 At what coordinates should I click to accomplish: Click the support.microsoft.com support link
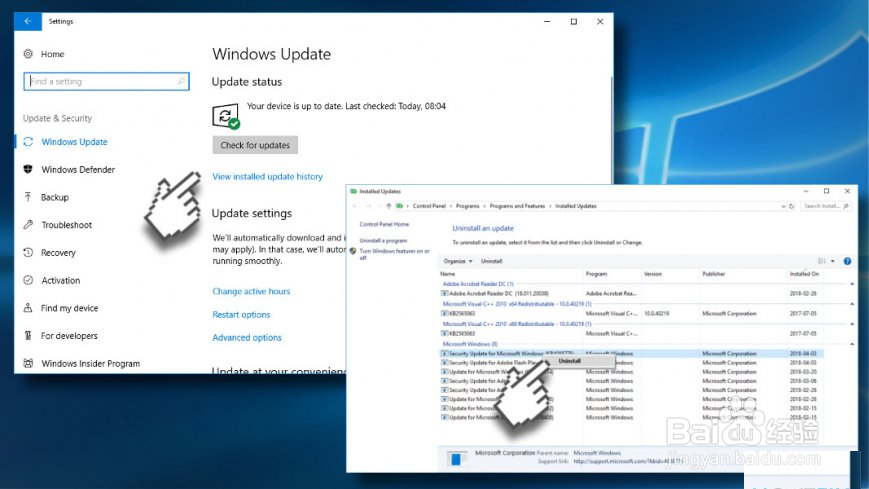629,461
